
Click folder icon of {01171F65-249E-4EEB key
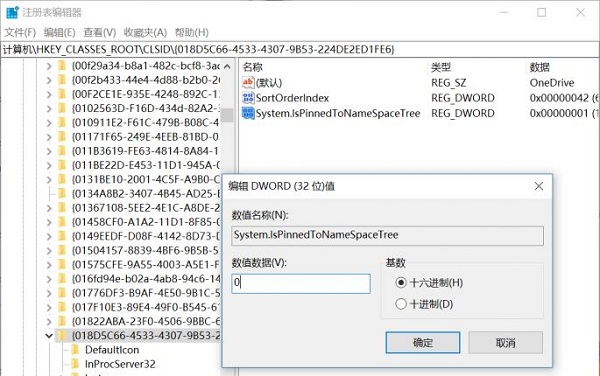[62, 137]
